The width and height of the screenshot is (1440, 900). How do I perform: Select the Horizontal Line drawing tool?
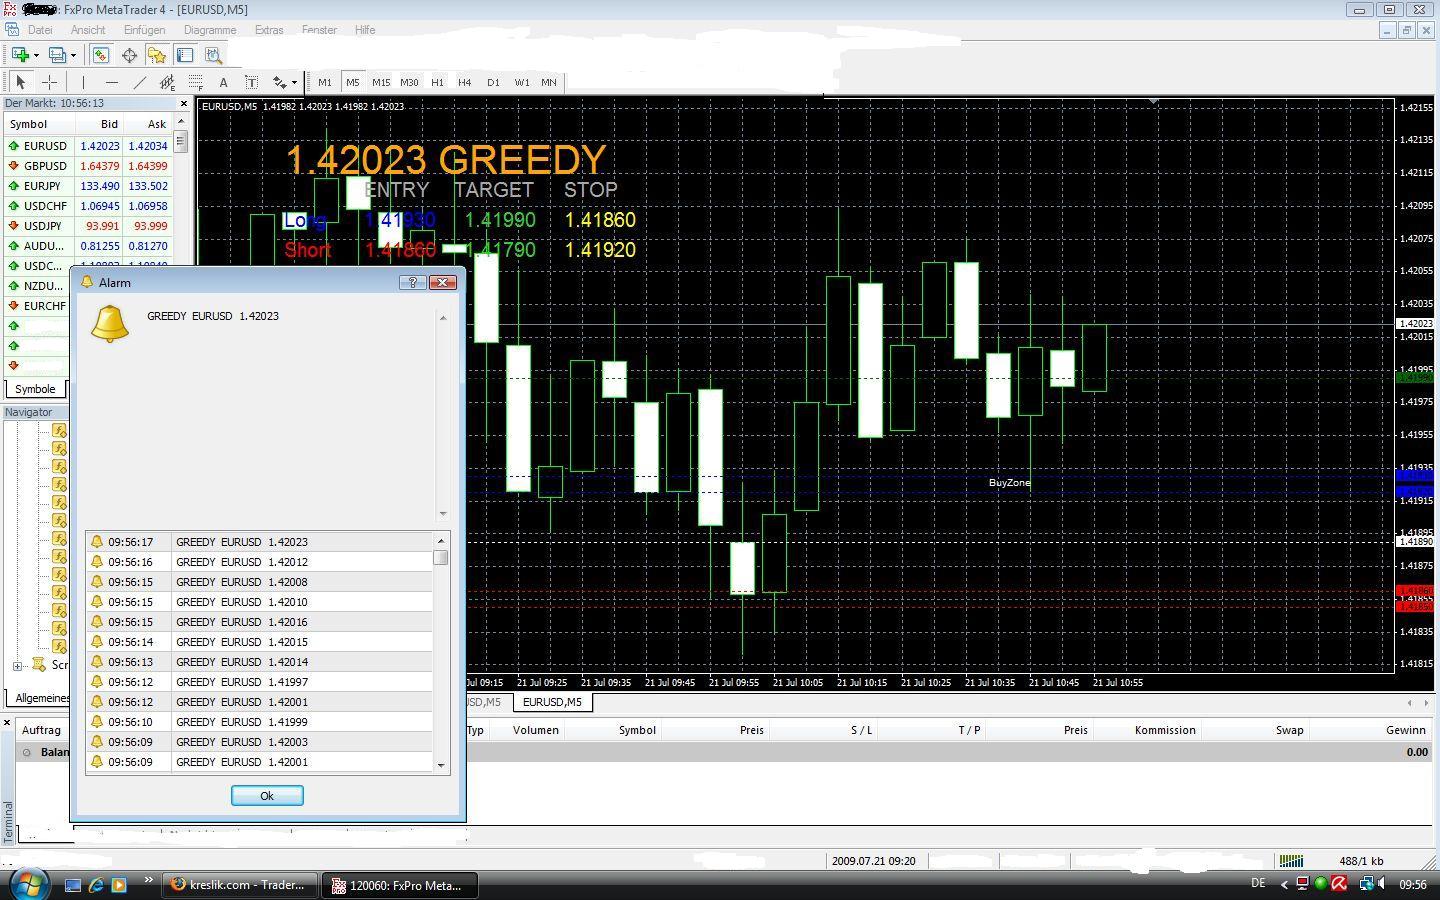[x=112, y=82]
